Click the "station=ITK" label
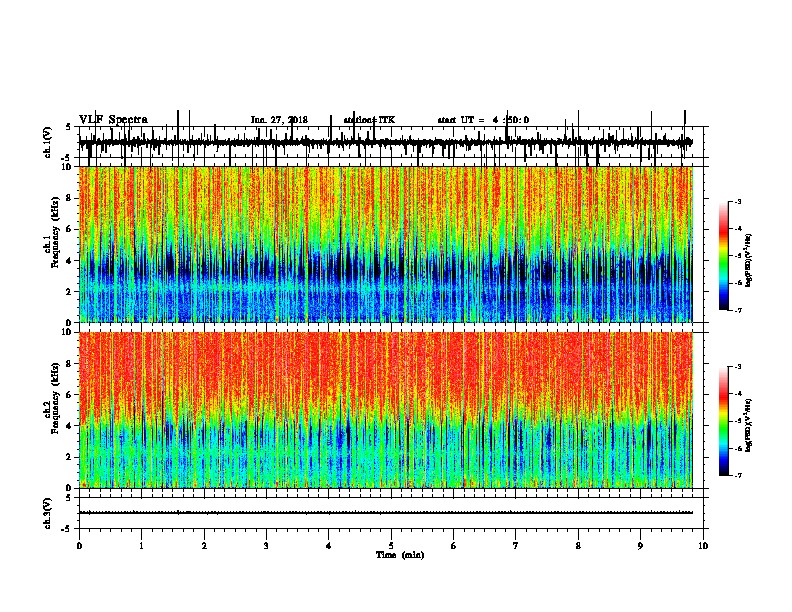The height and width of the screenshot is (612, 792). click(369, 120)
